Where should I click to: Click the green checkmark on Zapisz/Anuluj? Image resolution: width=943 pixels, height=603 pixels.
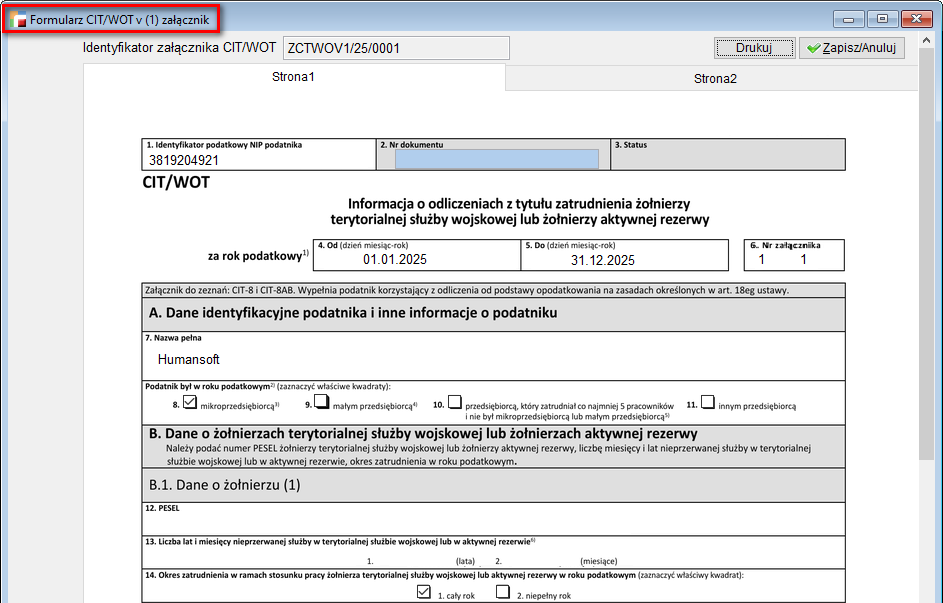814,48
